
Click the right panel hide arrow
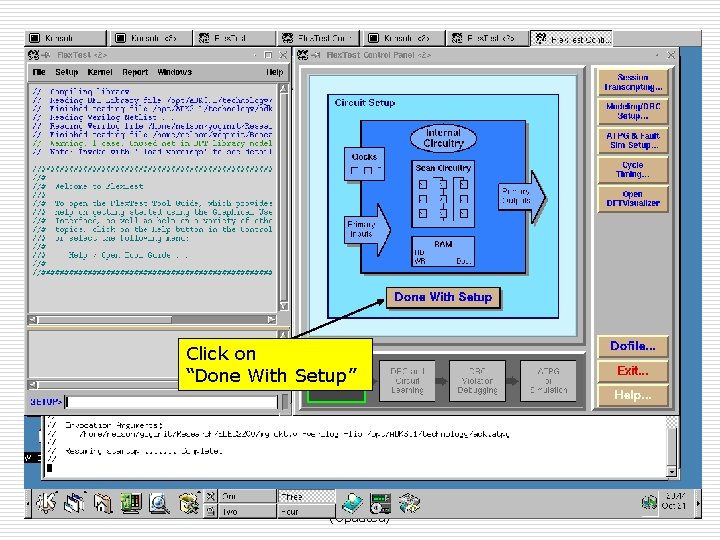698,503
